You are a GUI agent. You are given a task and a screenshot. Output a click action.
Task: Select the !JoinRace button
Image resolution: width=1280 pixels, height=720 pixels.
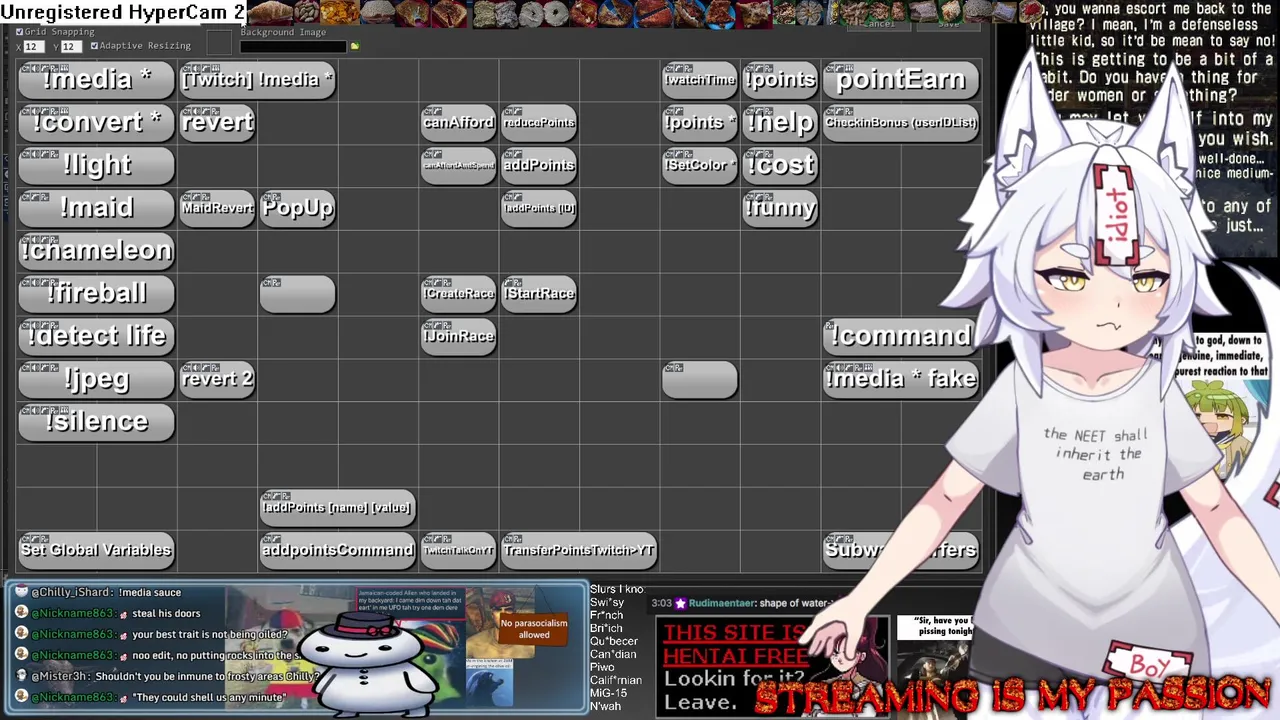coord(458,336)
